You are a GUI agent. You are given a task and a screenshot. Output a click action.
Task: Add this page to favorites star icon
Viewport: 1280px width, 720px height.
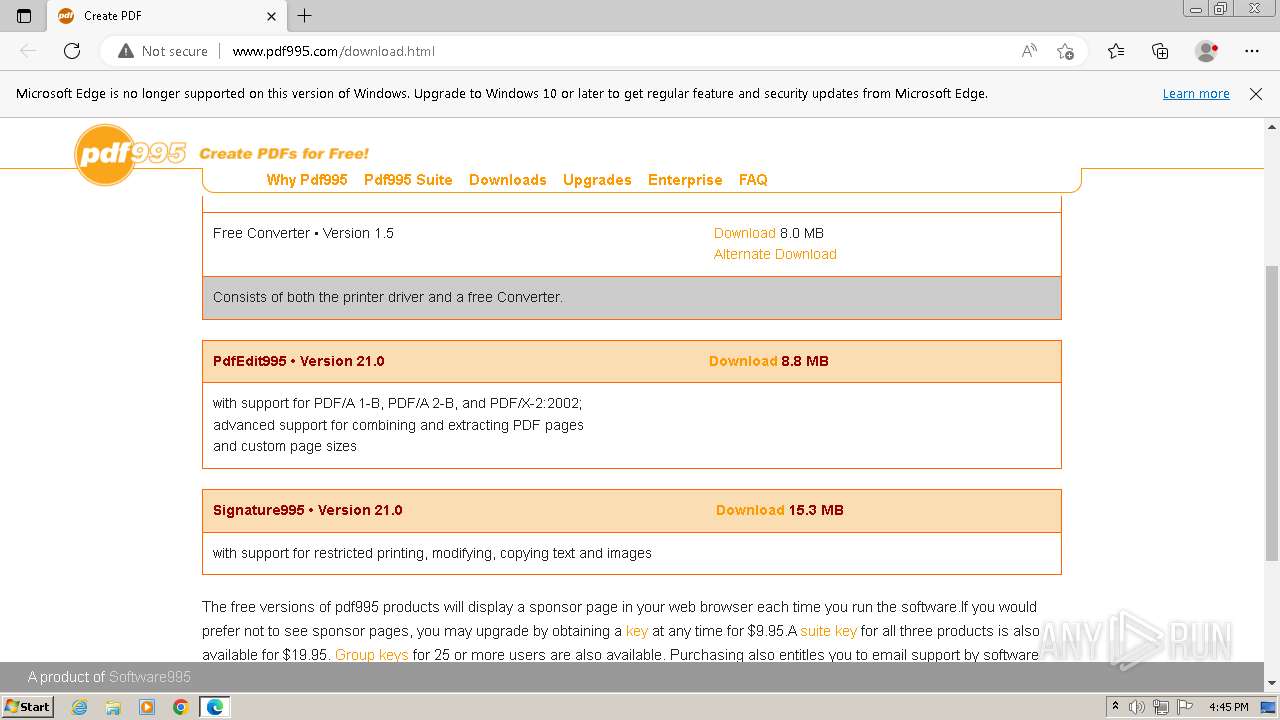(1065, 51)
